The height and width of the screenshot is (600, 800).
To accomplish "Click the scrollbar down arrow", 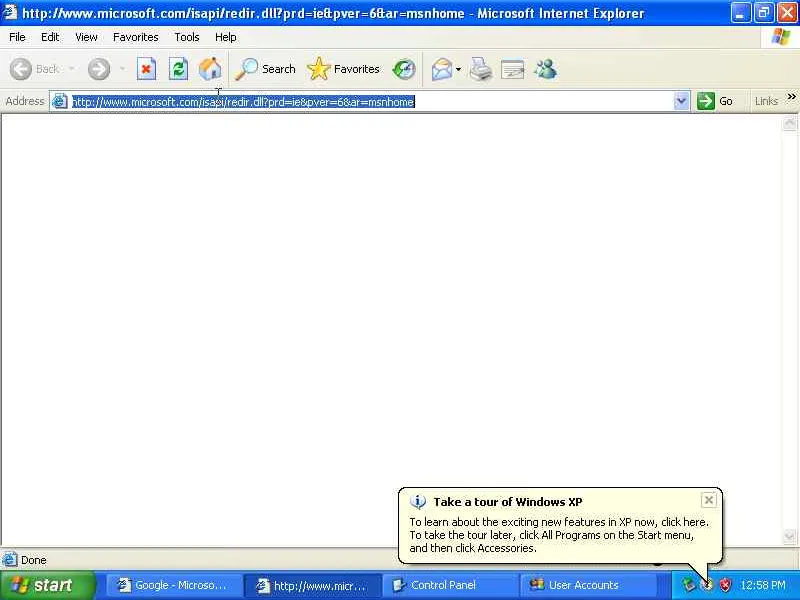I will click(x=789, y=536).
